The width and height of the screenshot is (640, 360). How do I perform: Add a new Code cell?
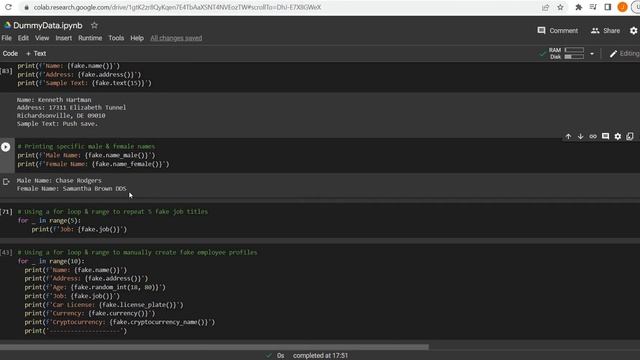point(10,53)
